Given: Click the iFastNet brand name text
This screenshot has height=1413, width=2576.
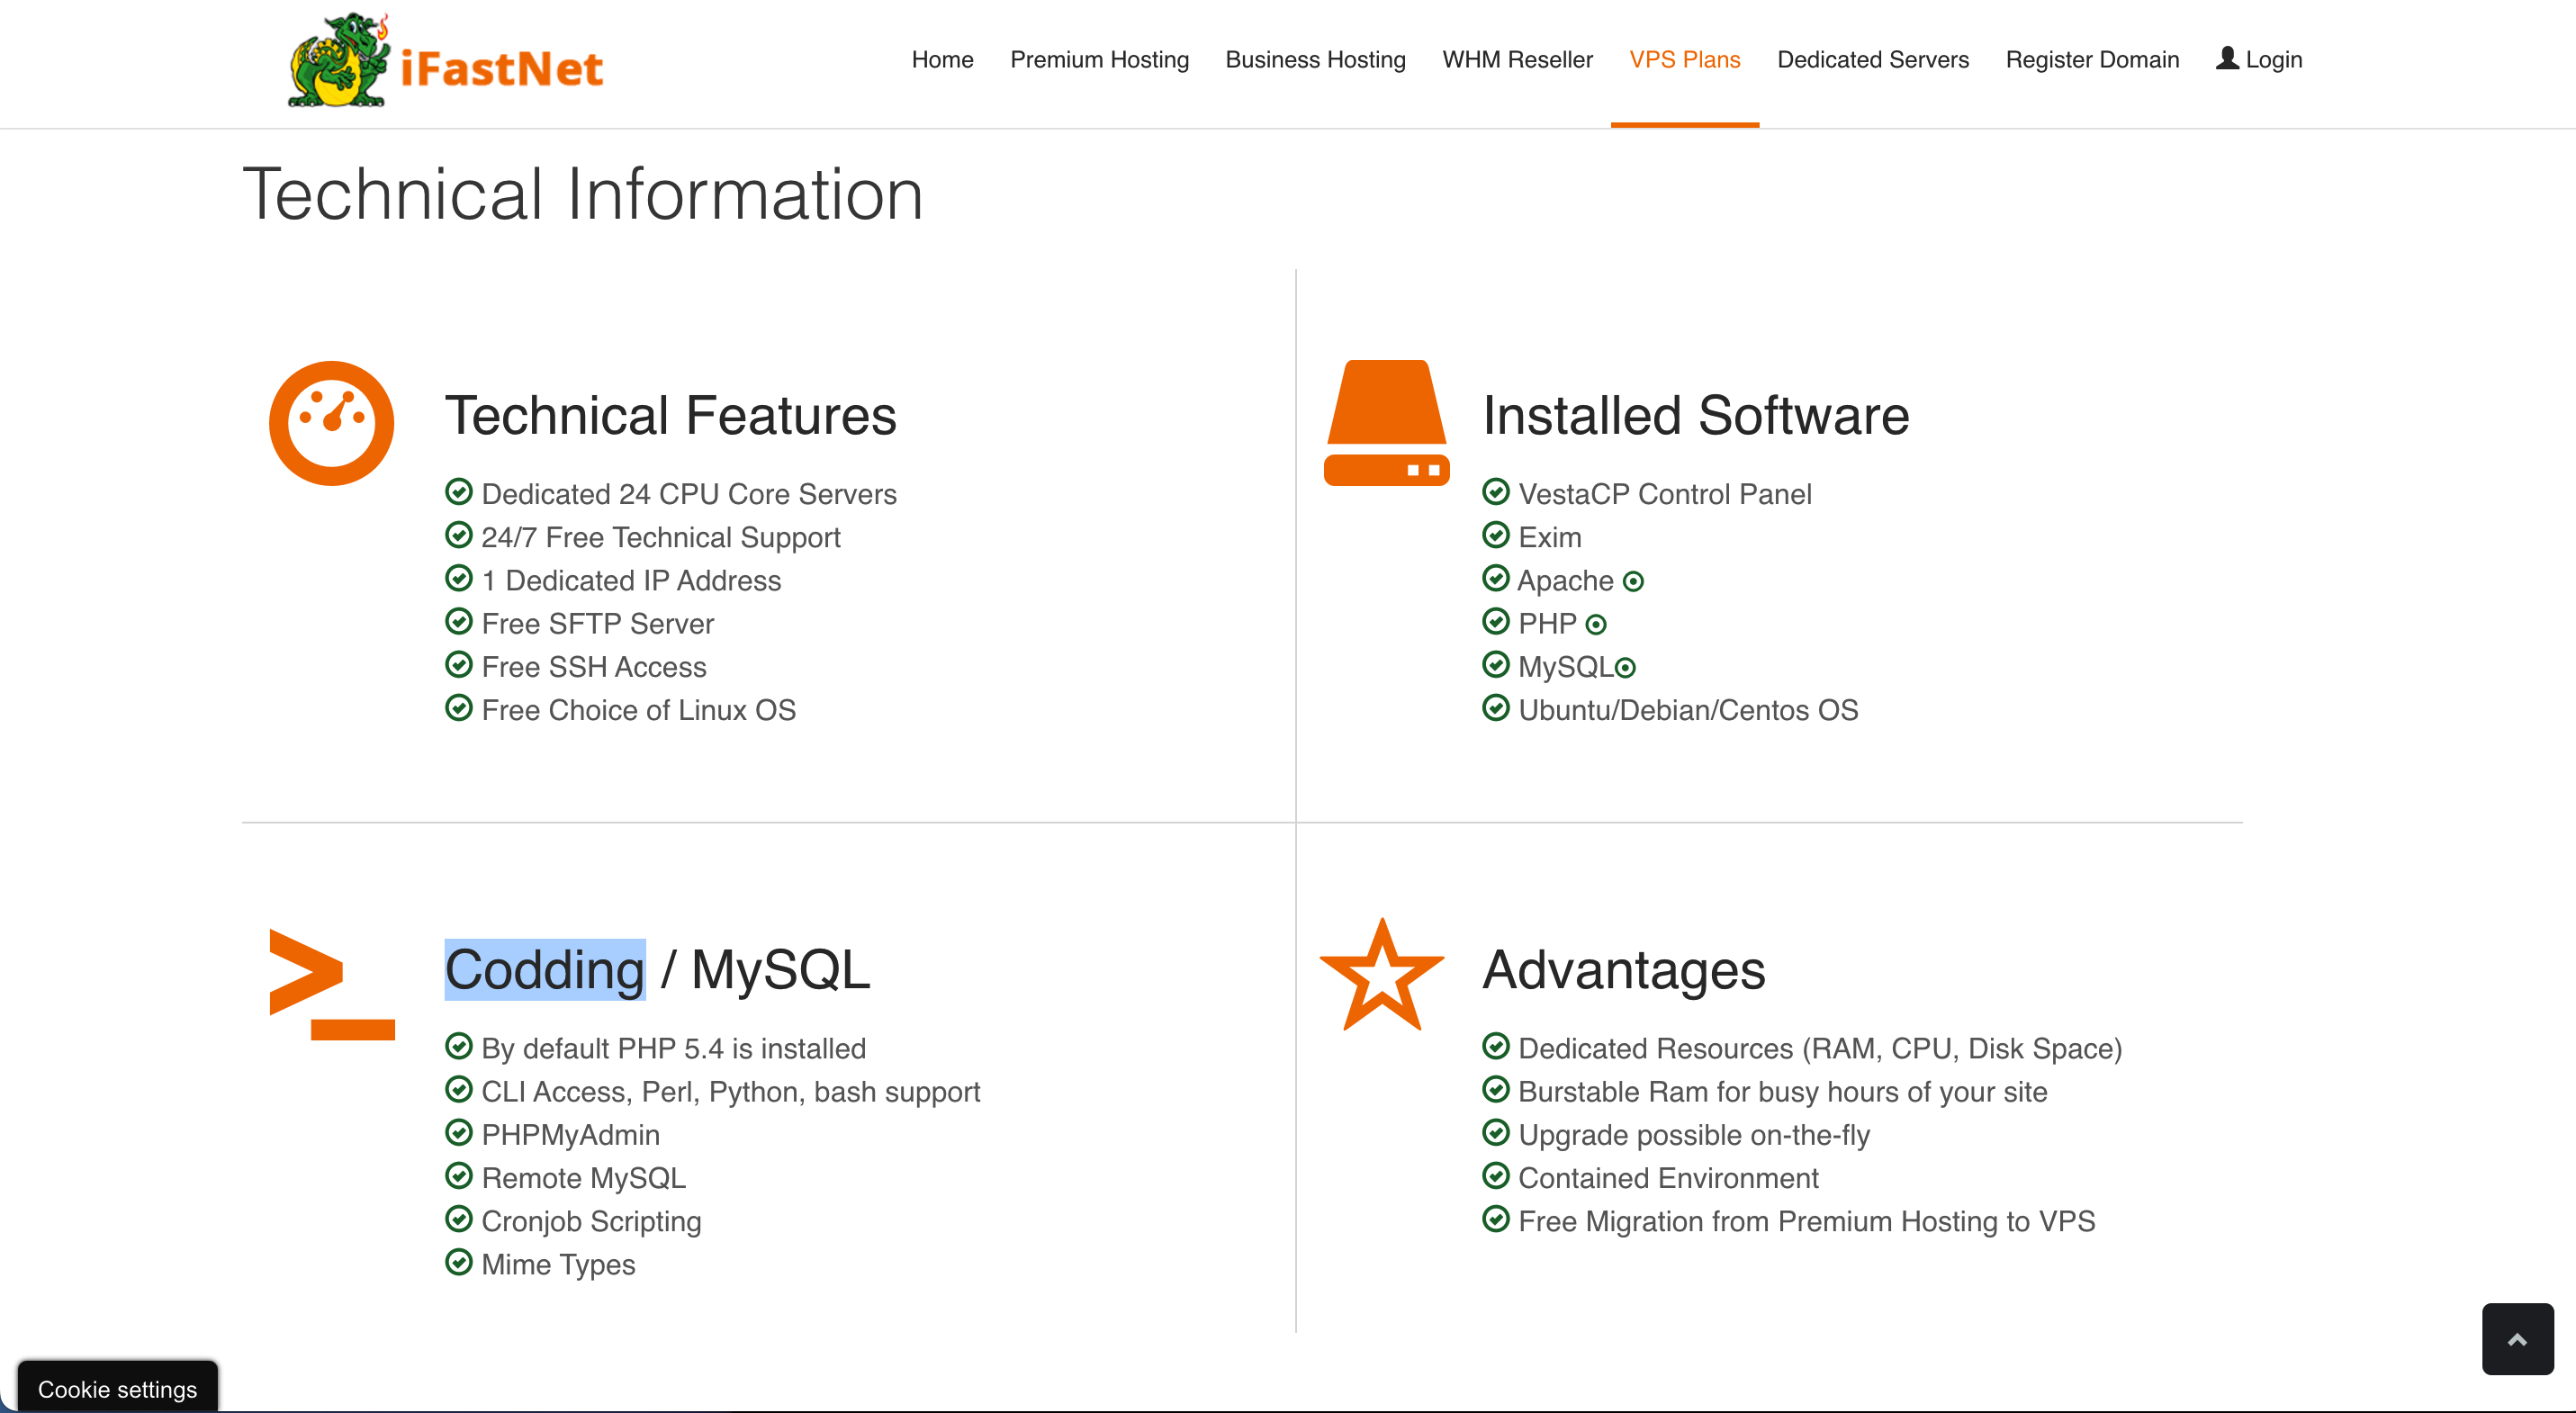Looking at the screenshot, I should coord(501,69).
